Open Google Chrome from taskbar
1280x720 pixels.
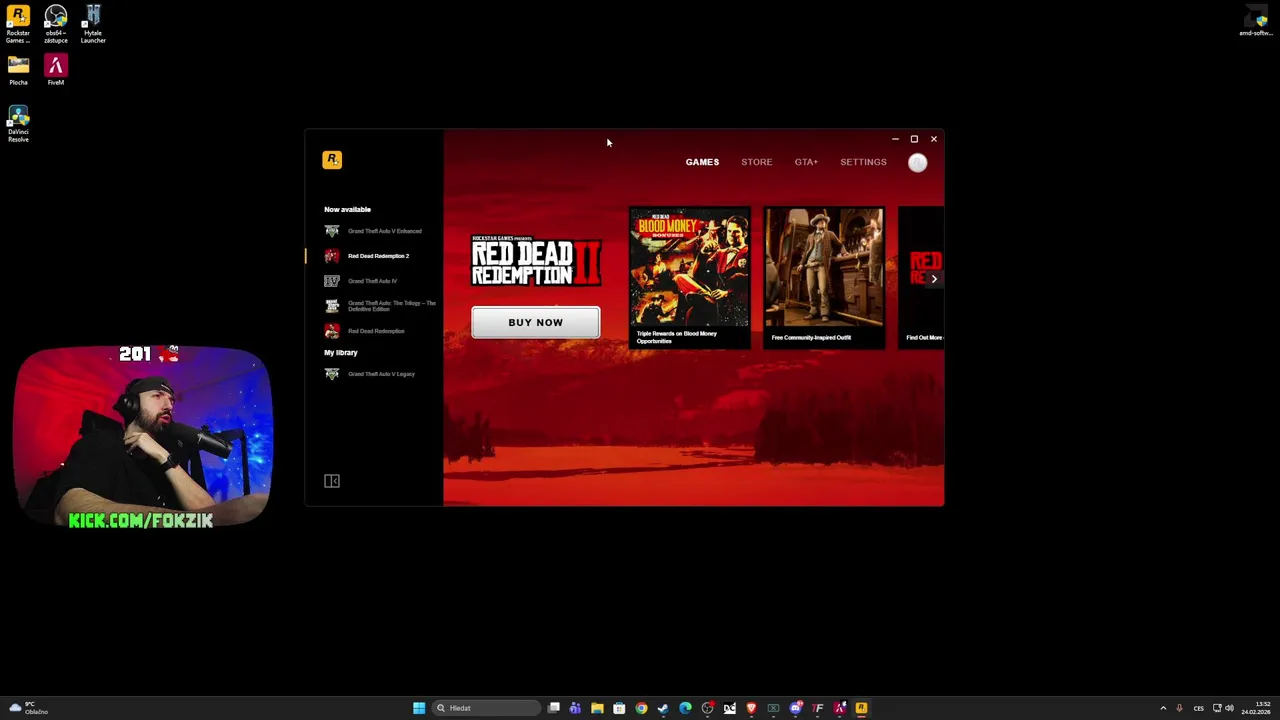tap(641, 708)
